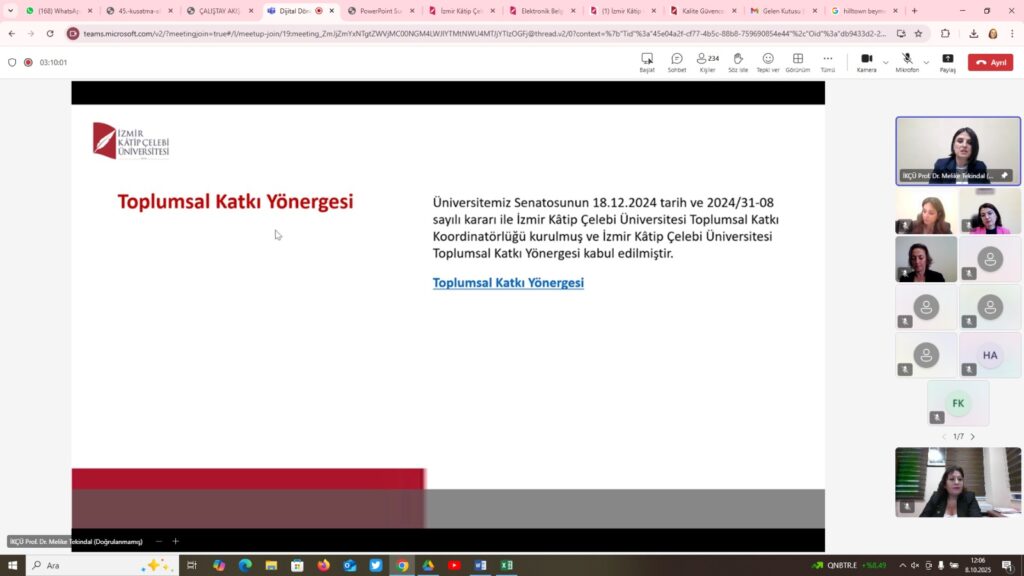This screenshot has width=1024, height=576.
Task: Leave the meeting with Ayrıl button
Action: 990,62
